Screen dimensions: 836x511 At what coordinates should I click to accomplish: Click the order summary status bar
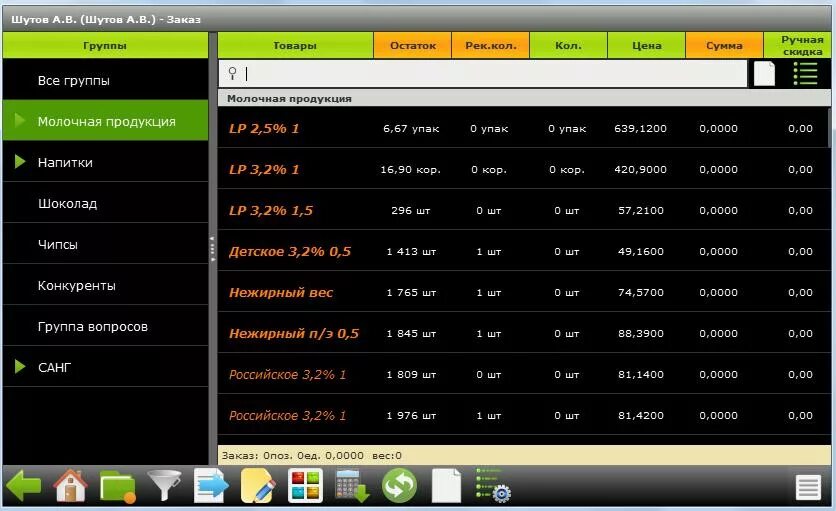click(x=524, y=456)
